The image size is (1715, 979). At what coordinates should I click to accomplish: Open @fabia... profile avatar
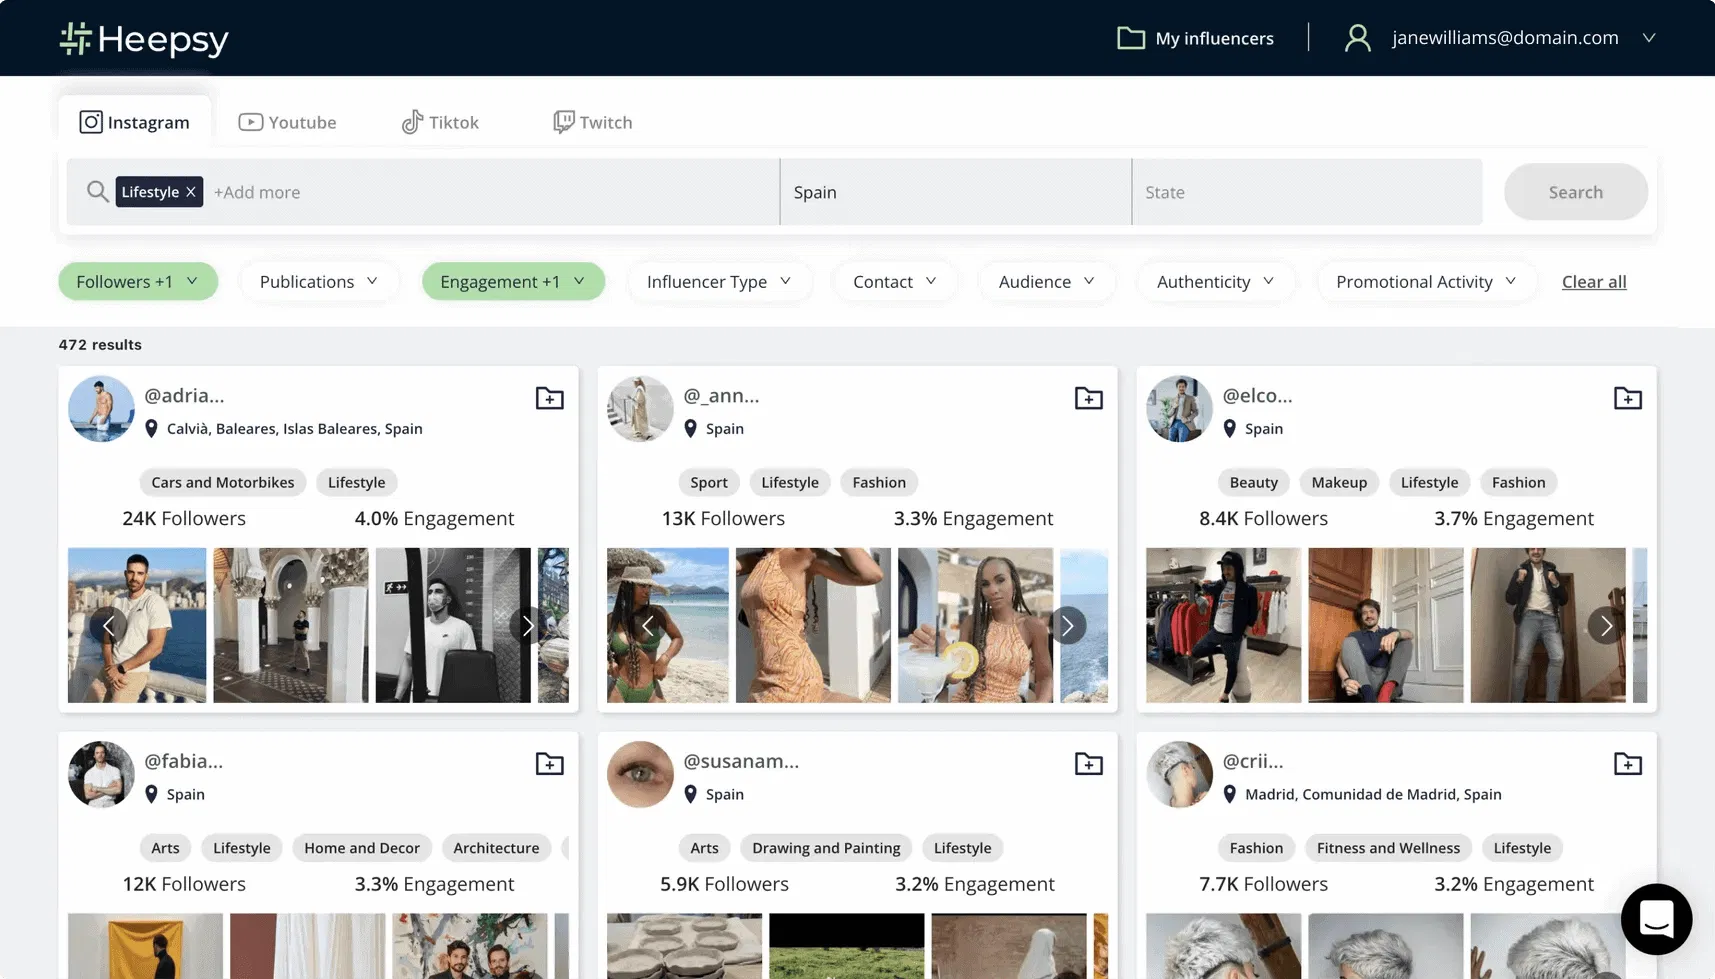101,775
